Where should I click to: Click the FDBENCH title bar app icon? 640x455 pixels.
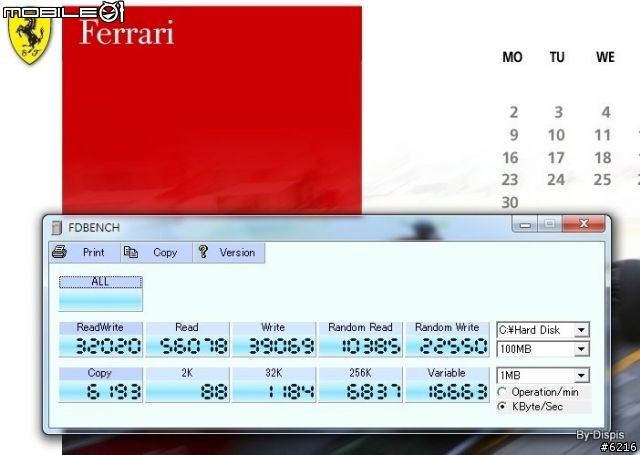coord(57,227)
